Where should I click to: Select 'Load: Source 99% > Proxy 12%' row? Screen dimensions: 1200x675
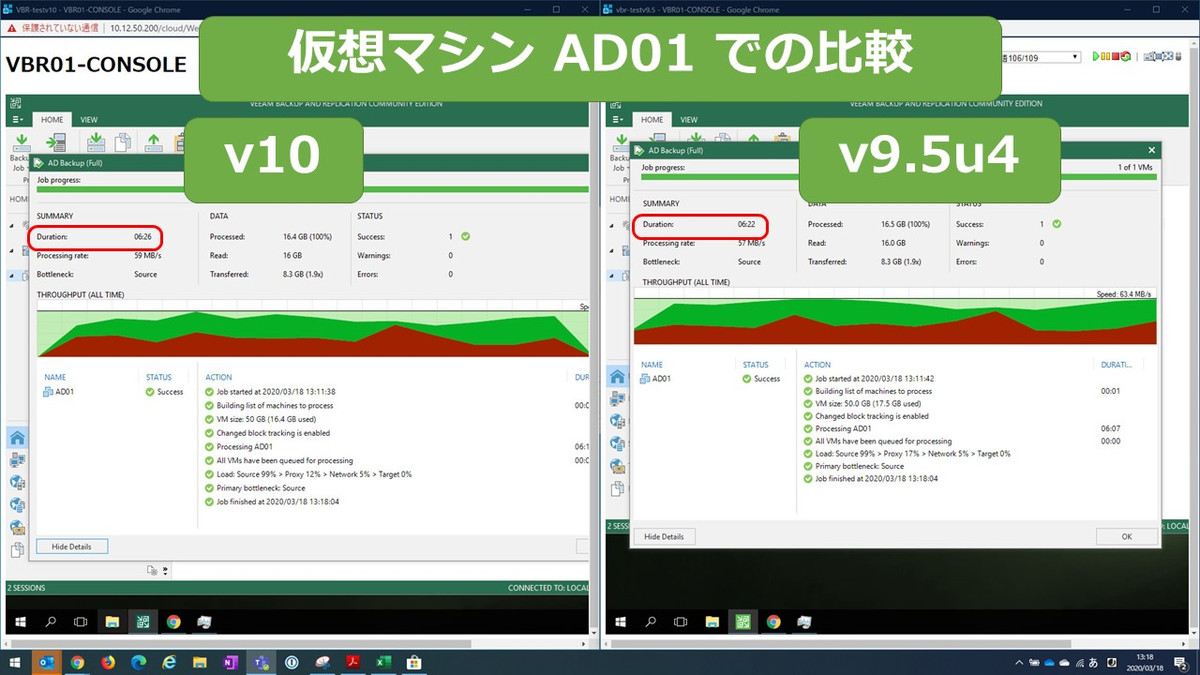point(308,474)
